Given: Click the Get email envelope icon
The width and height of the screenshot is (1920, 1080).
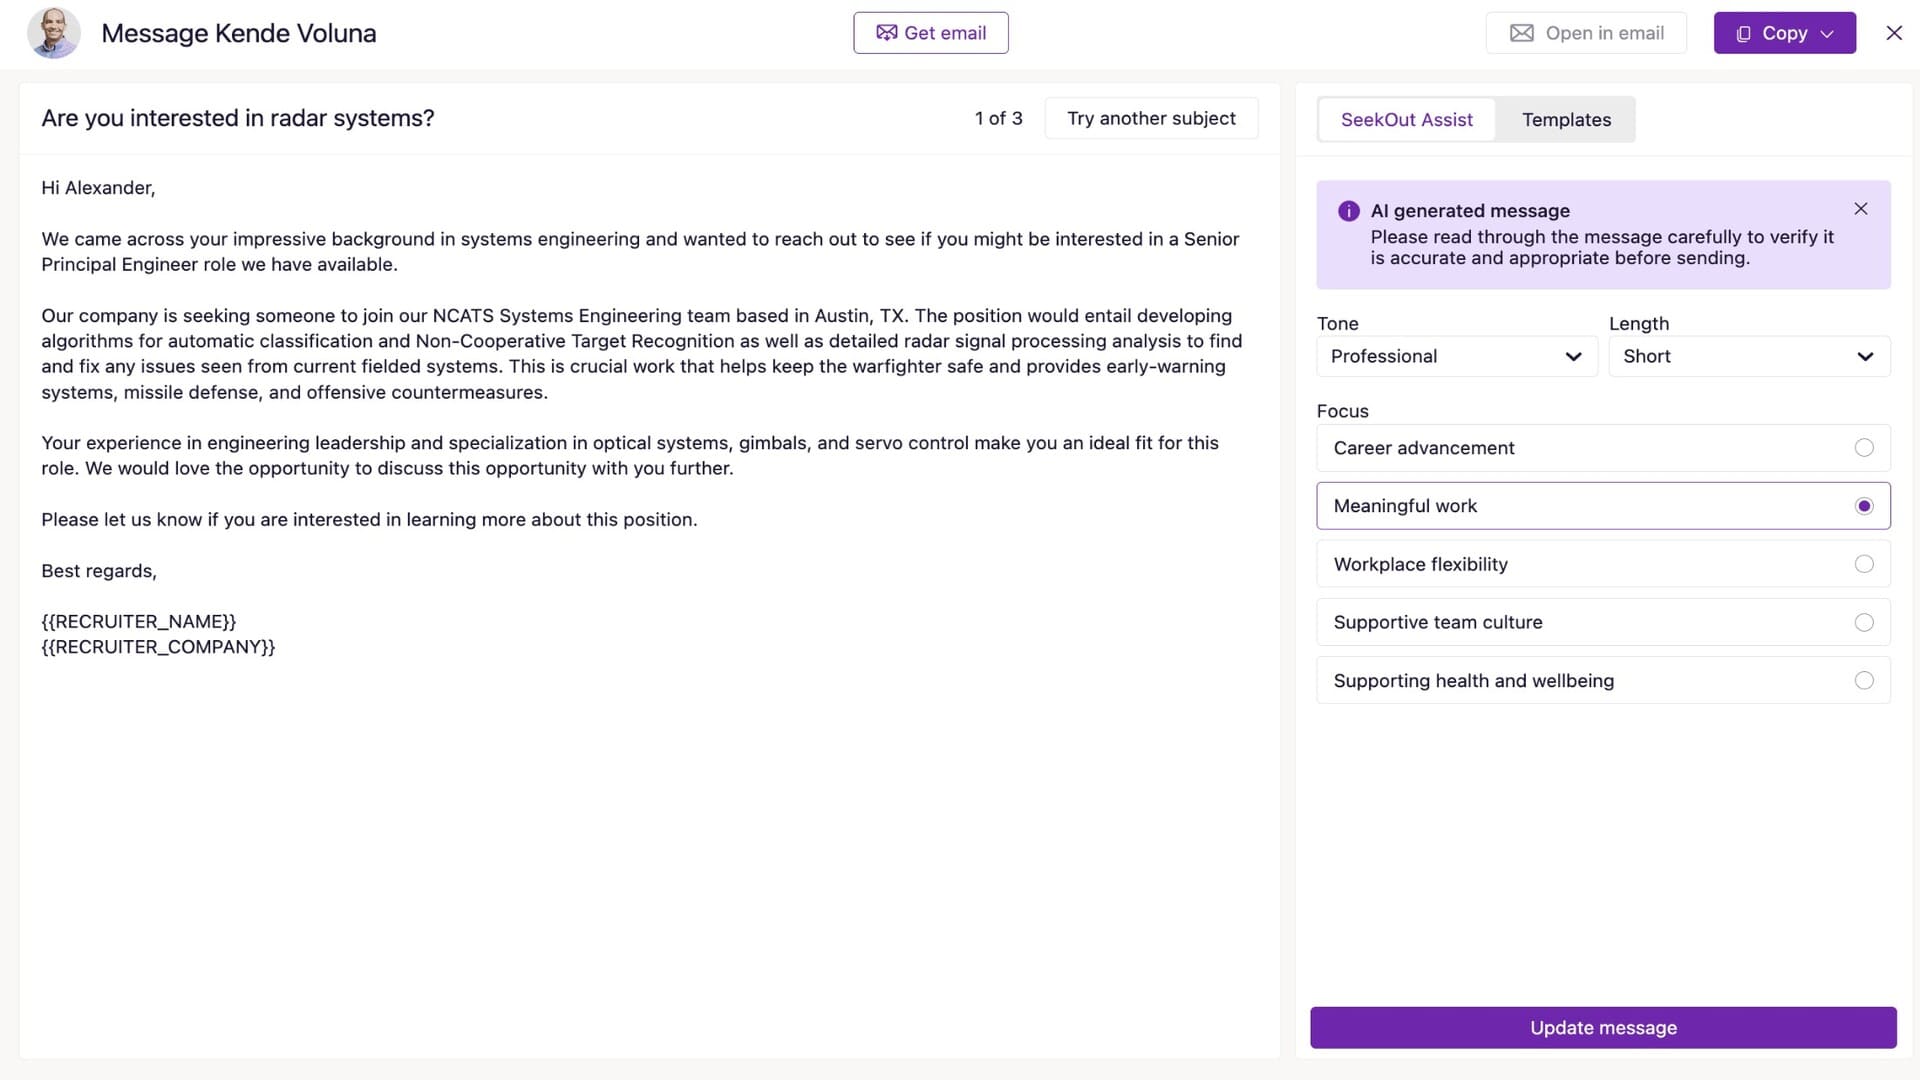Looking at the screenshot, I should click(x=888, y=32).
